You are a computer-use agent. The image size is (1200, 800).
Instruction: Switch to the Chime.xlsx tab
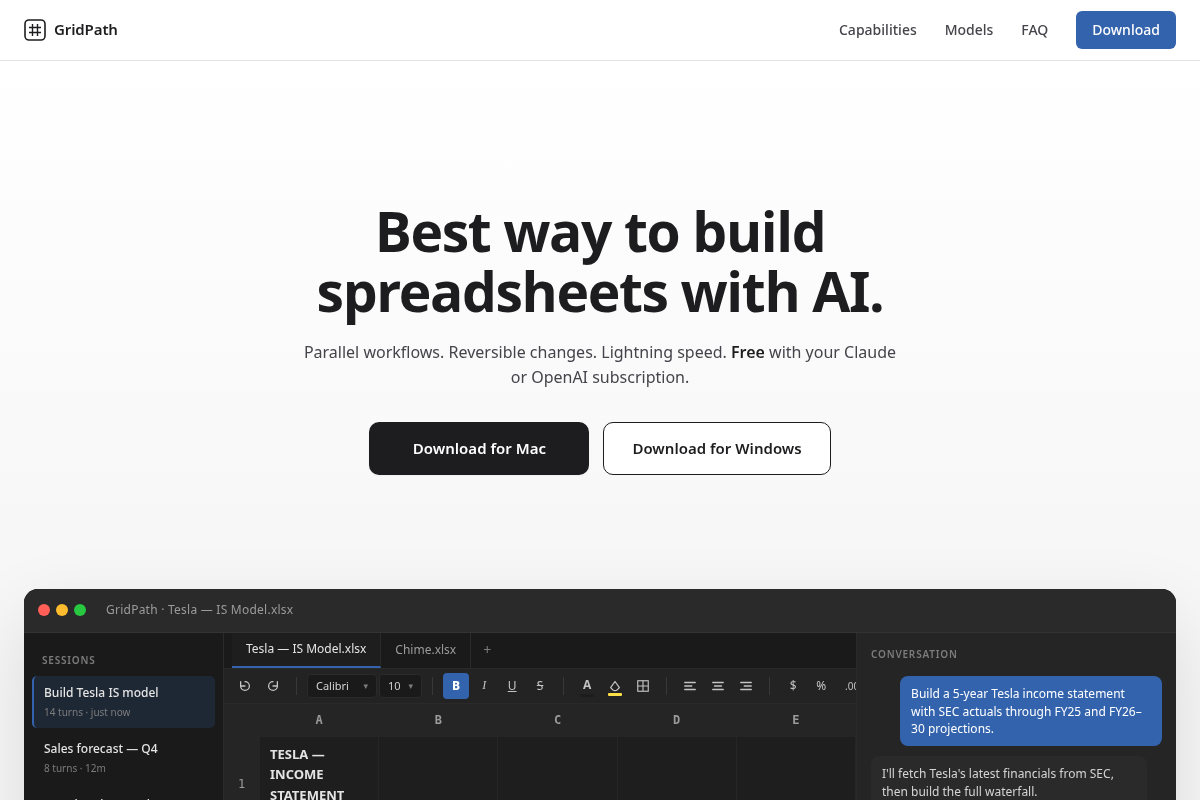426,650
